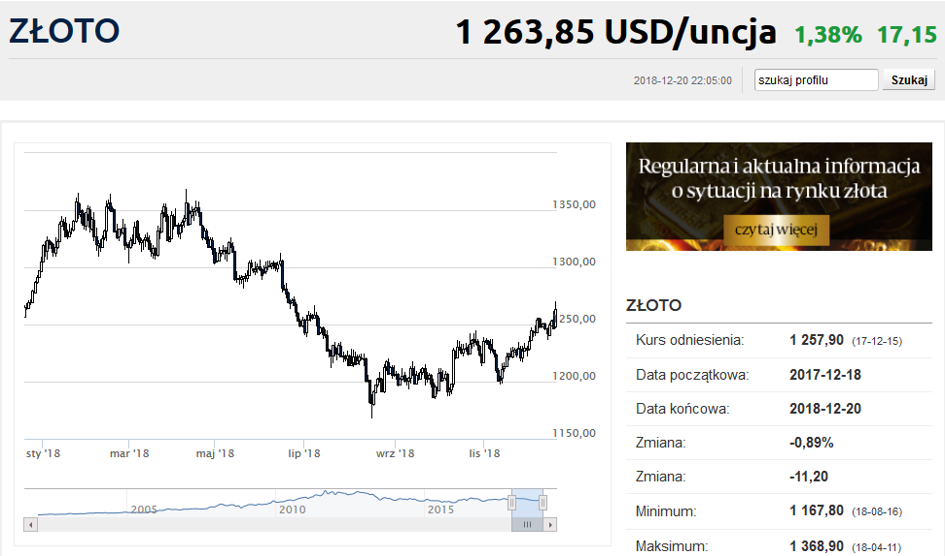The height and width of the screenshot is (556, 945).
Task: Click the reference date '(17-12-15)'
Action: pos(877,342)
